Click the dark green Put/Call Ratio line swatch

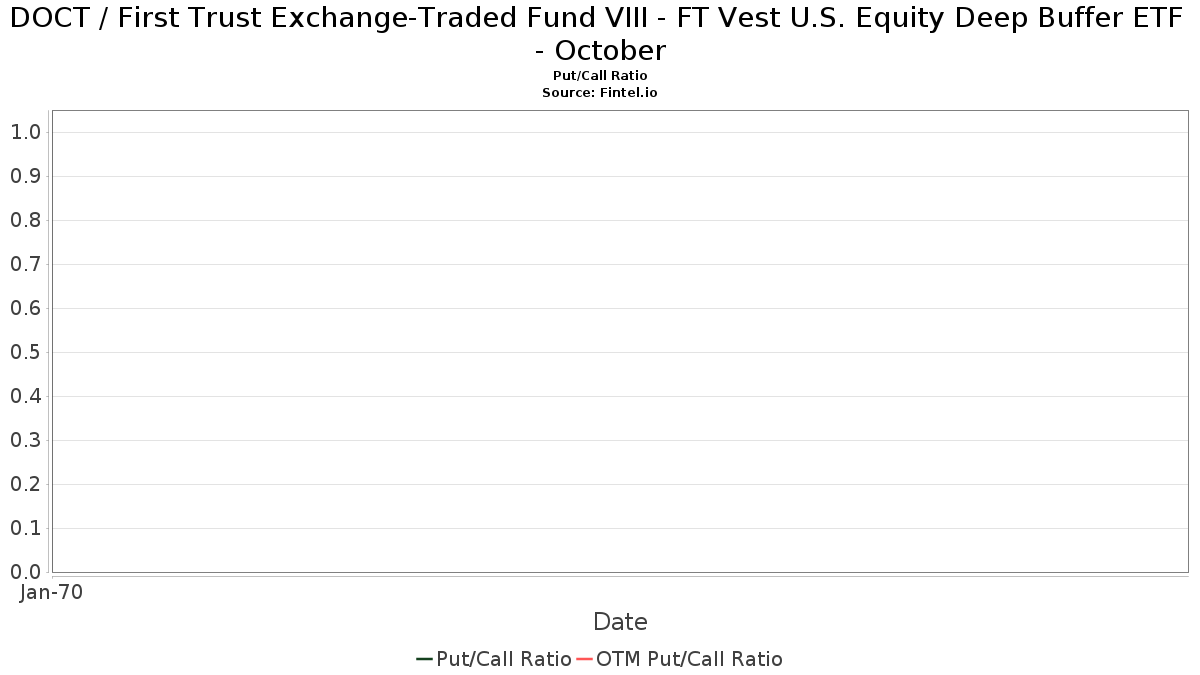click(x=424, y=659)
